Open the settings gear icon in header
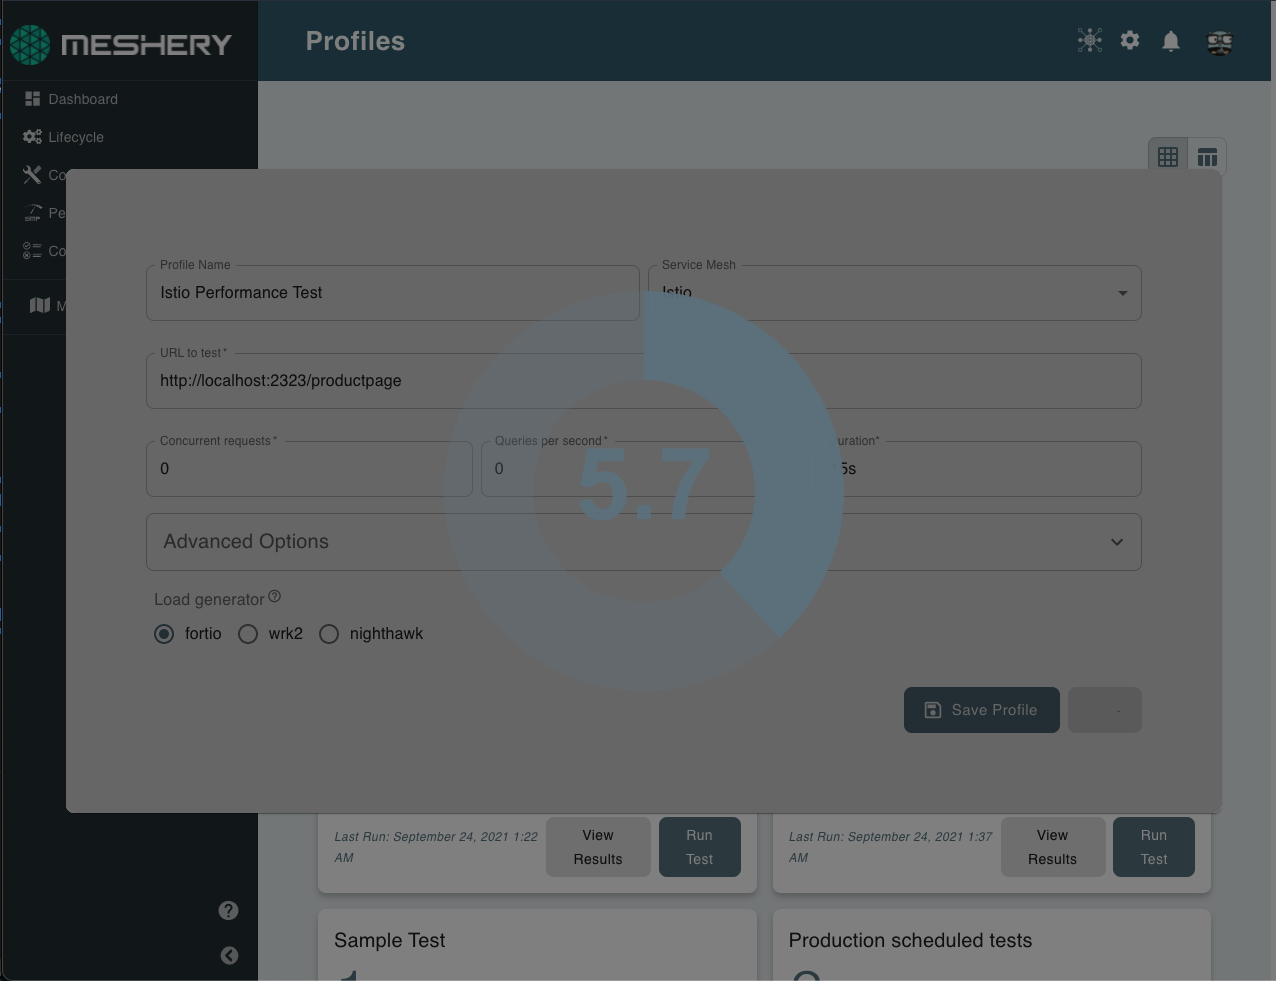This screenshot has width=1276, height=981. pos(1130,41)
